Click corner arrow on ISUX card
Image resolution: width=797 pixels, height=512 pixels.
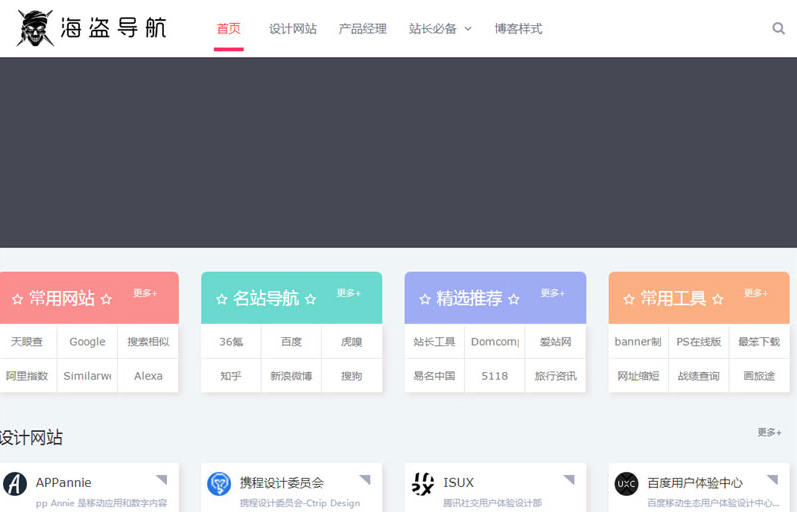[569, 479]
